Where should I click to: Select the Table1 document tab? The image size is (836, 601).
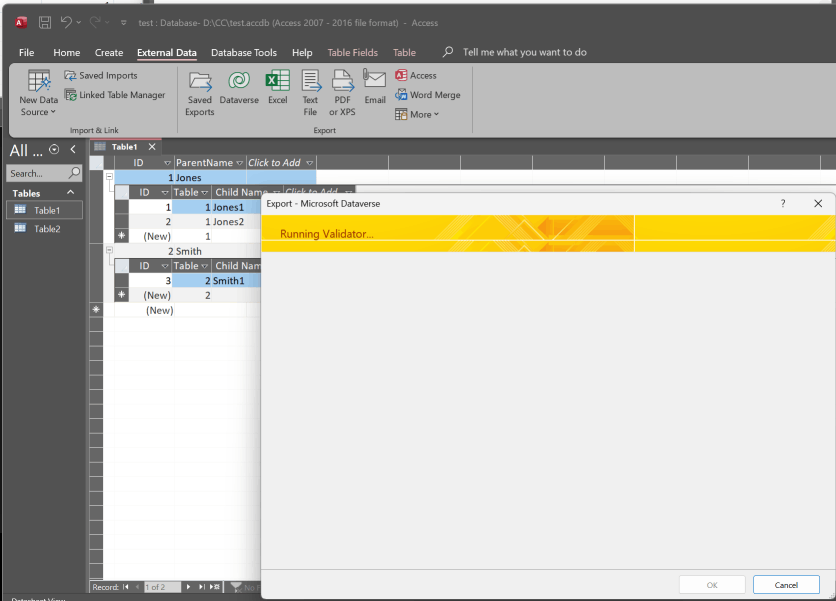[x=124, y=147]
